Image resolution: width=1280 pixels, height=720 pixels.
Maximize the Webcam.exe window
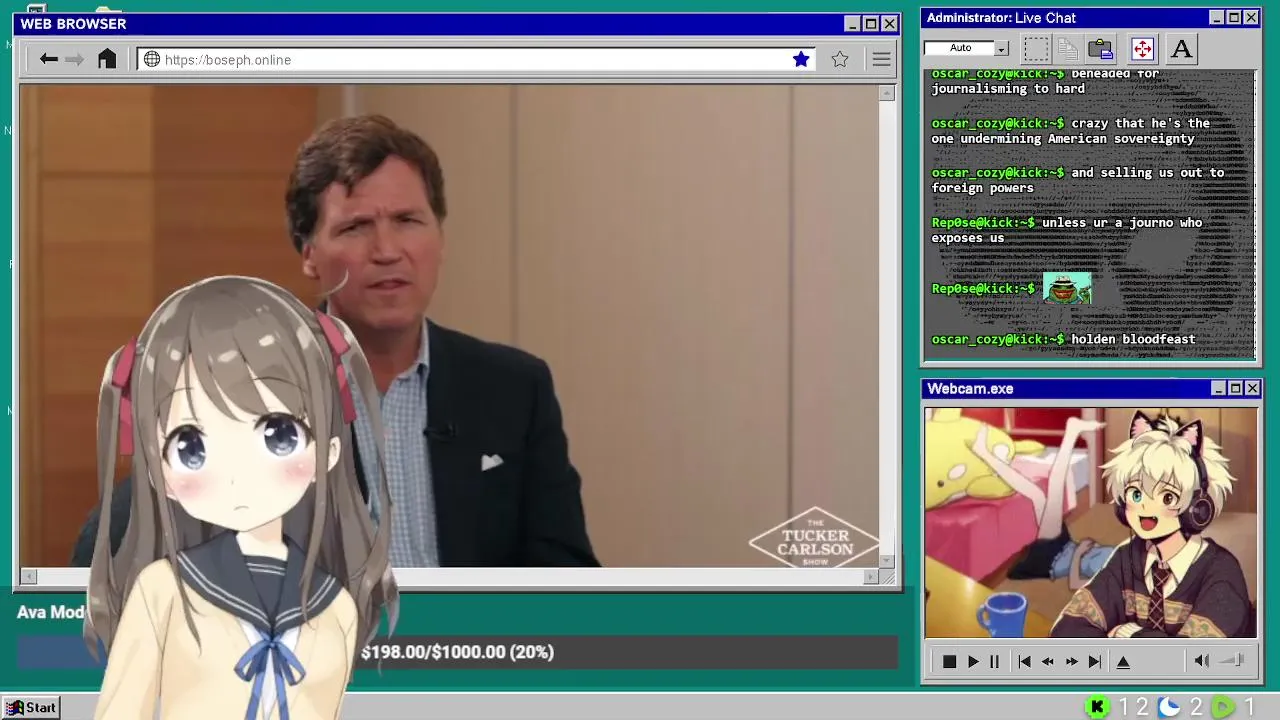tap(1236, 388)
